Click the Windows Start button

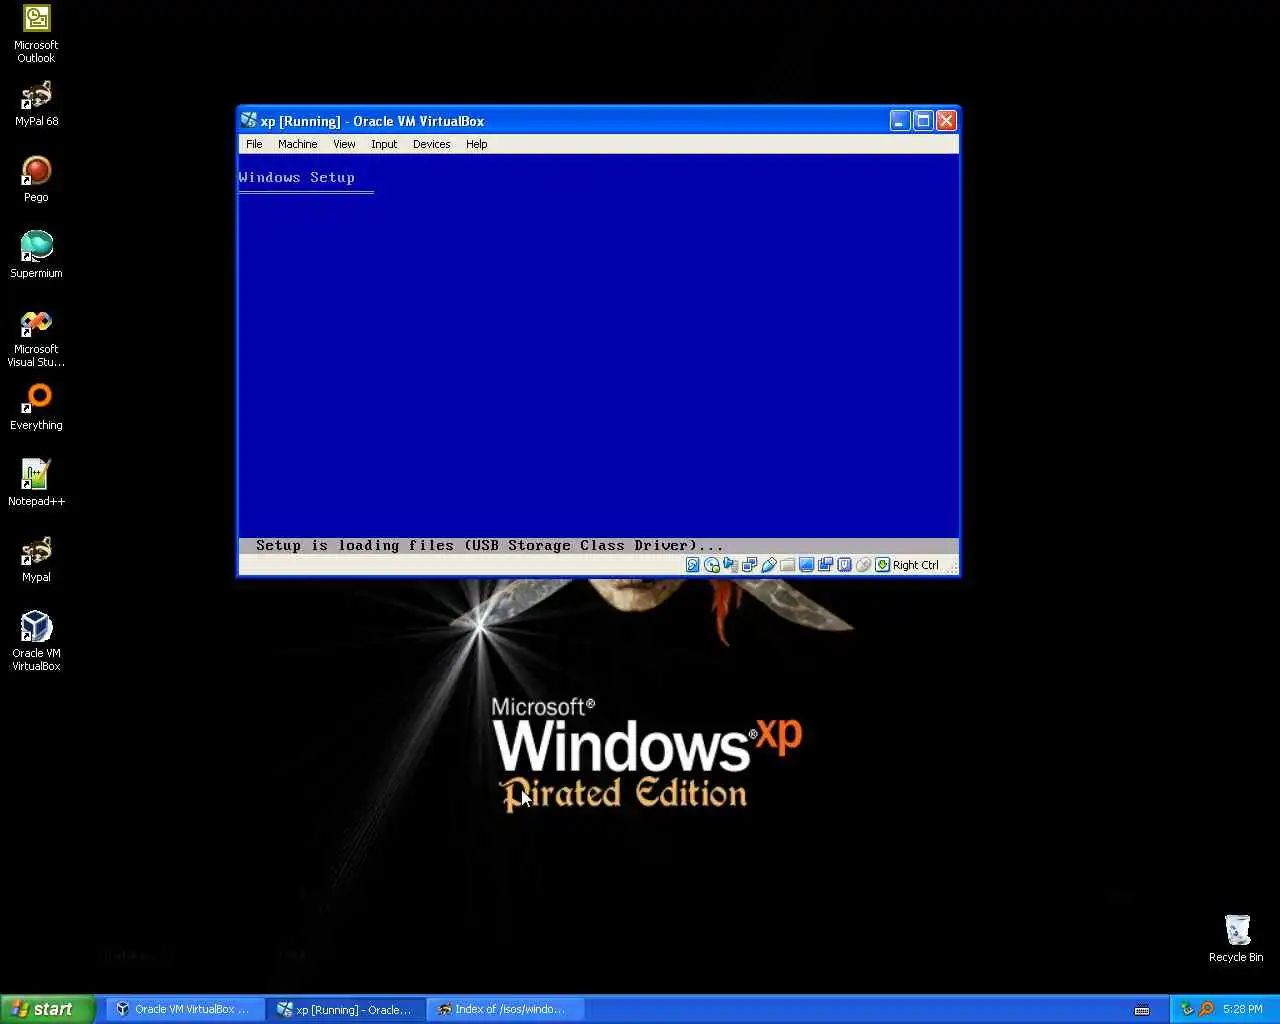click(48, 1009)
